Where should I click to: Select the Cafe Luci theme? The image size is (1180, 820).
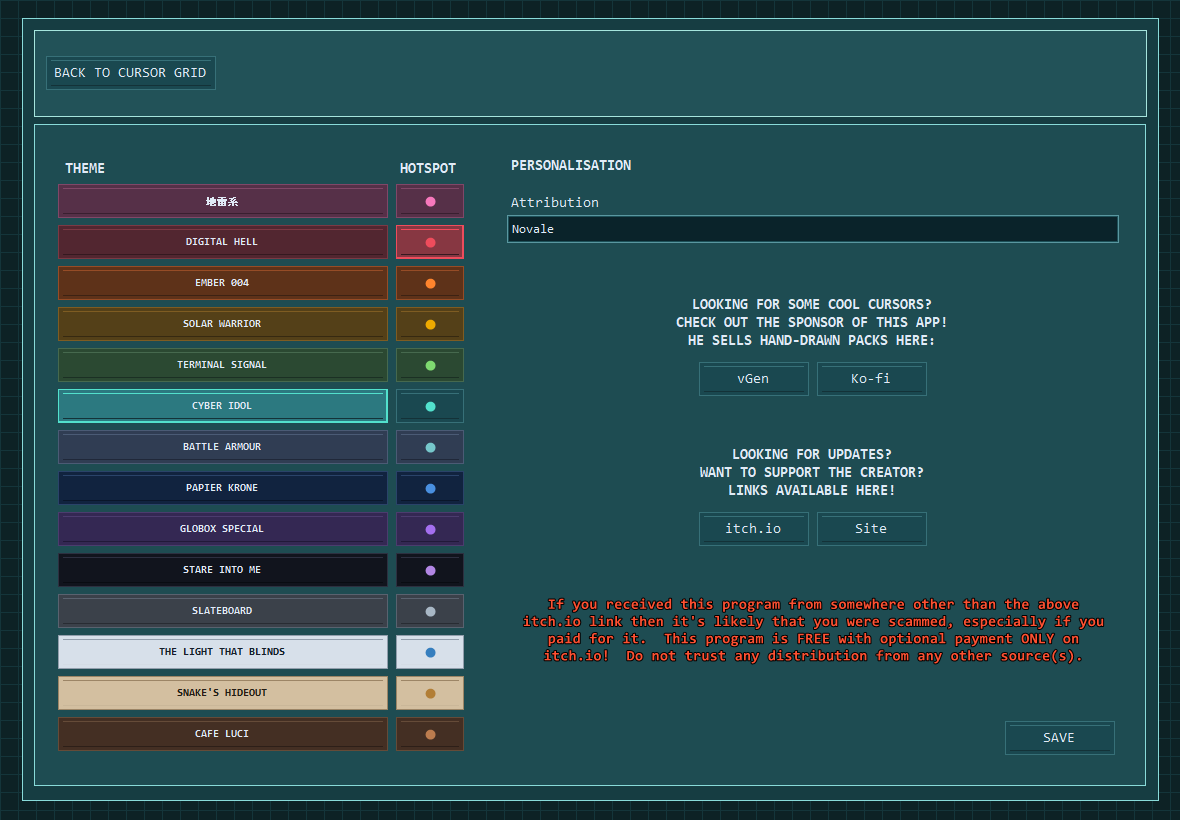click(x=223, y=734)
